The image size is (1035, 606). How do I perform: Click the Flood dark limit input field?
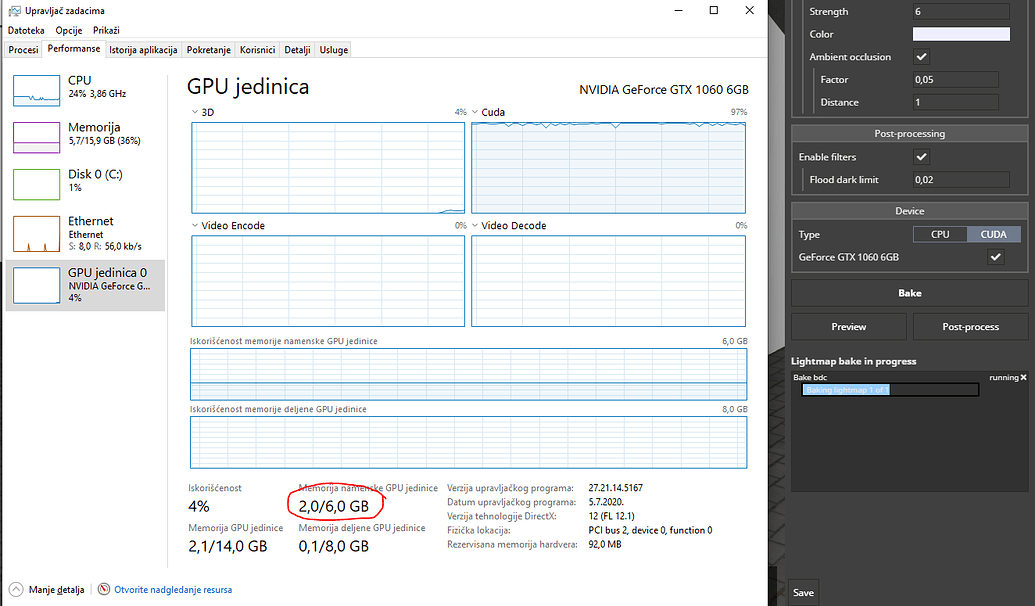point(960,180)
